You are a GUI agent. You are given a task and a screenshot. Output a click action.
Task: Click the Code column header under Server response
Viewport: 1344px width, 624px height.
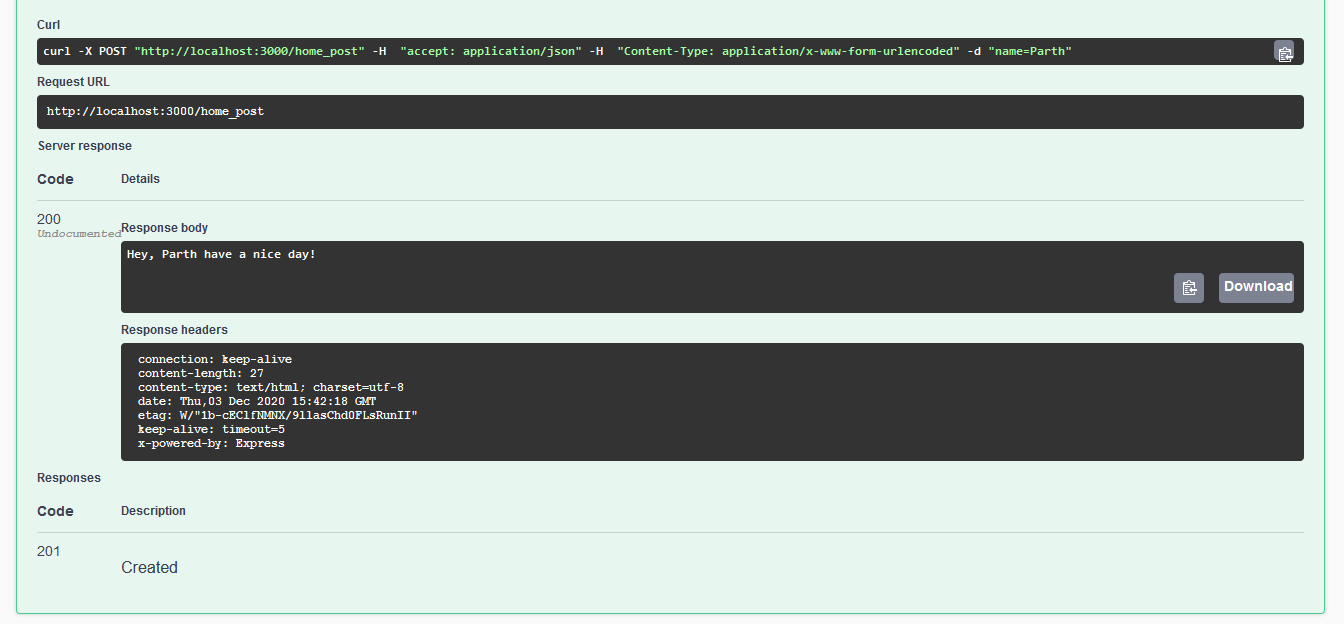(x=54, y=179)
